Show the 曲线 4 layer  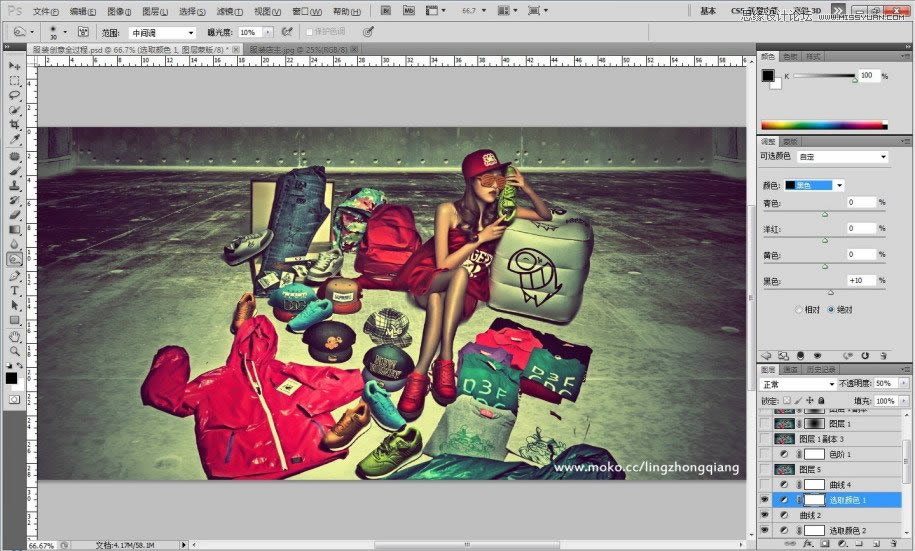pos(766,484)
